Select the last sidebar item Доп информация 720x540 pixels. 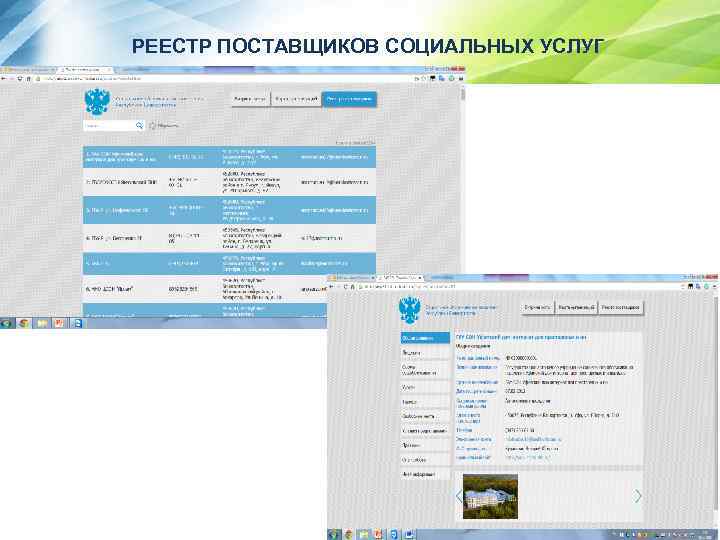click(425, 474)
